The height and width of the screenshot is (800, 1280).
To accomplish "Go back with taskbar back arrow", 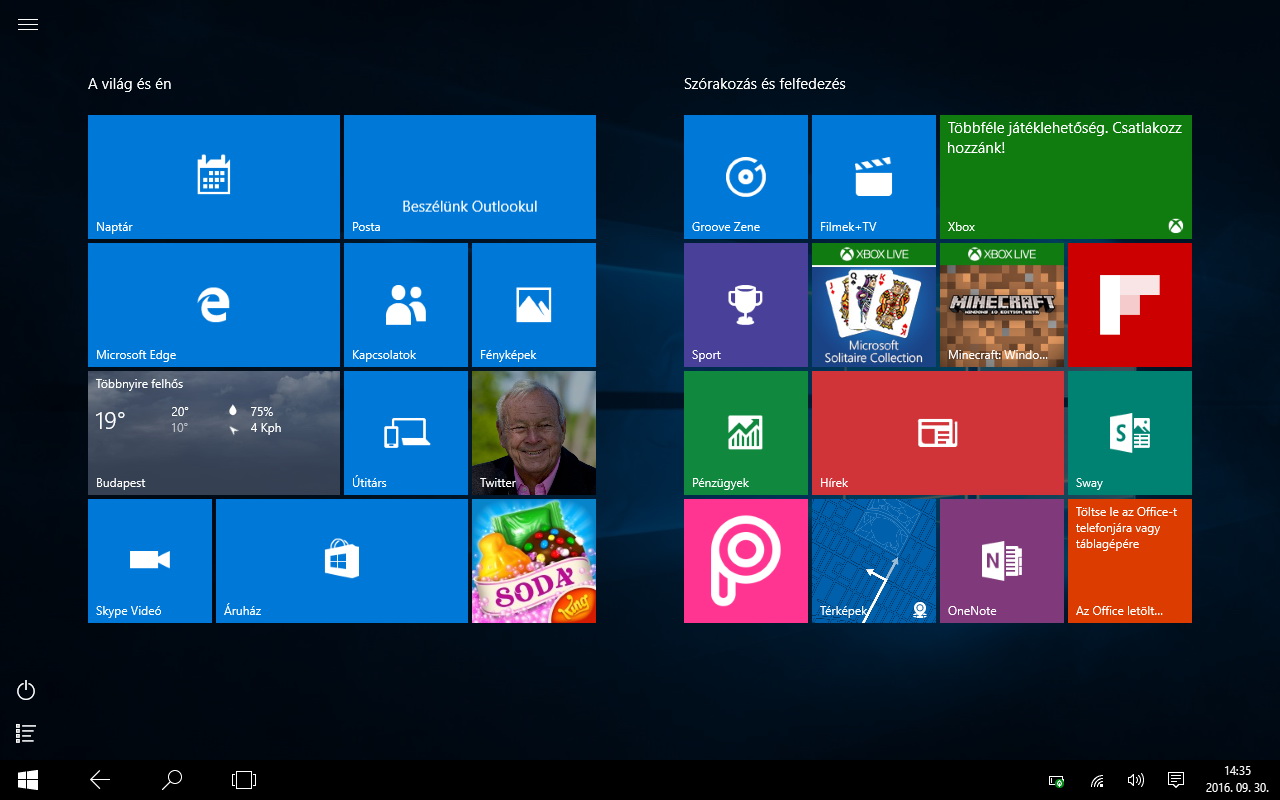I will 100,780.
